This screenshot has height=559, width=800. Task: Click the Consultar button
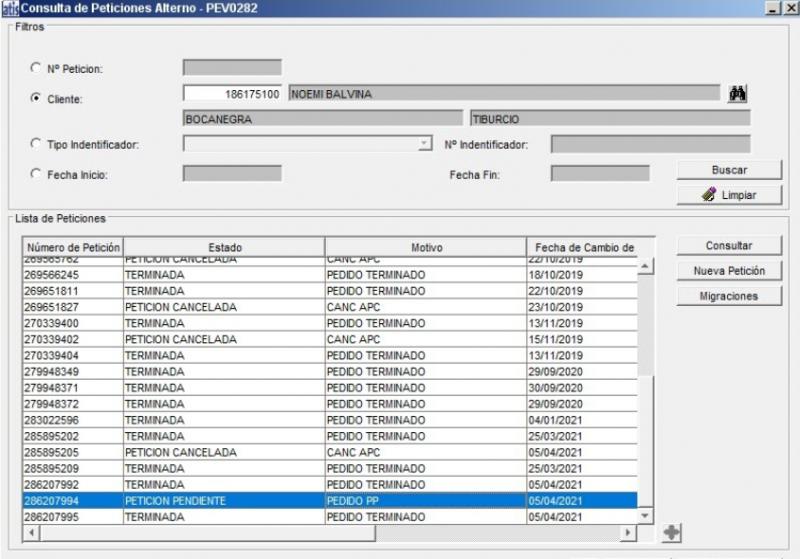[729, 246]
